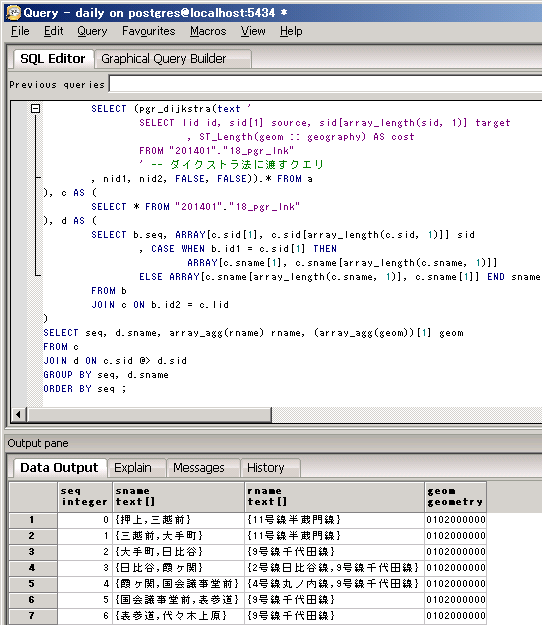Open the Macros menu
Viewport: 542px width, 625px height.
[208, 31]
